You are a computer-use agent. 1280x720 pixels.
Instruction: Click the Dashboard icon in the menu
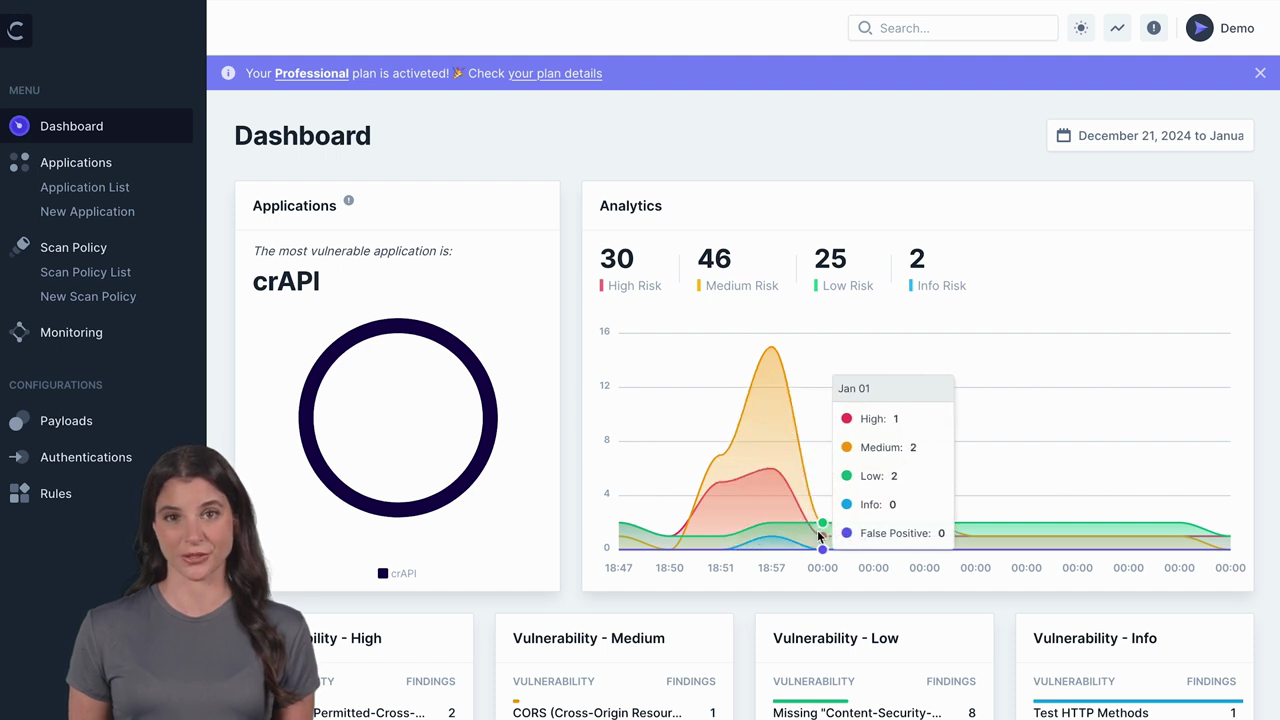pyautogui.click(x=19, y=126)
